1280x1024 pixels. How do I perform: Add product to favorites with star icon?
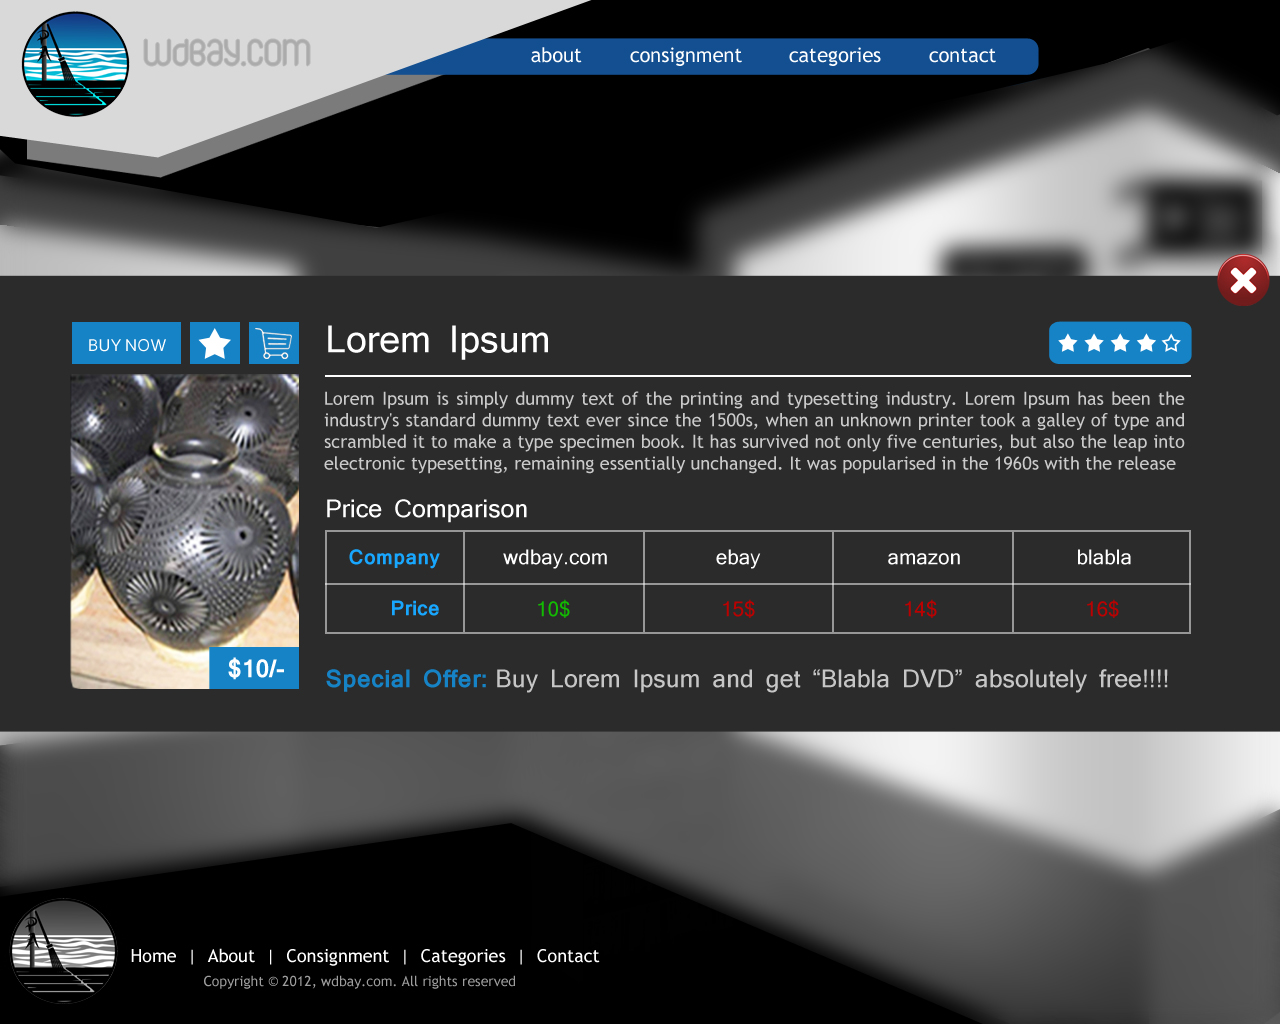[x=215, y=344]
